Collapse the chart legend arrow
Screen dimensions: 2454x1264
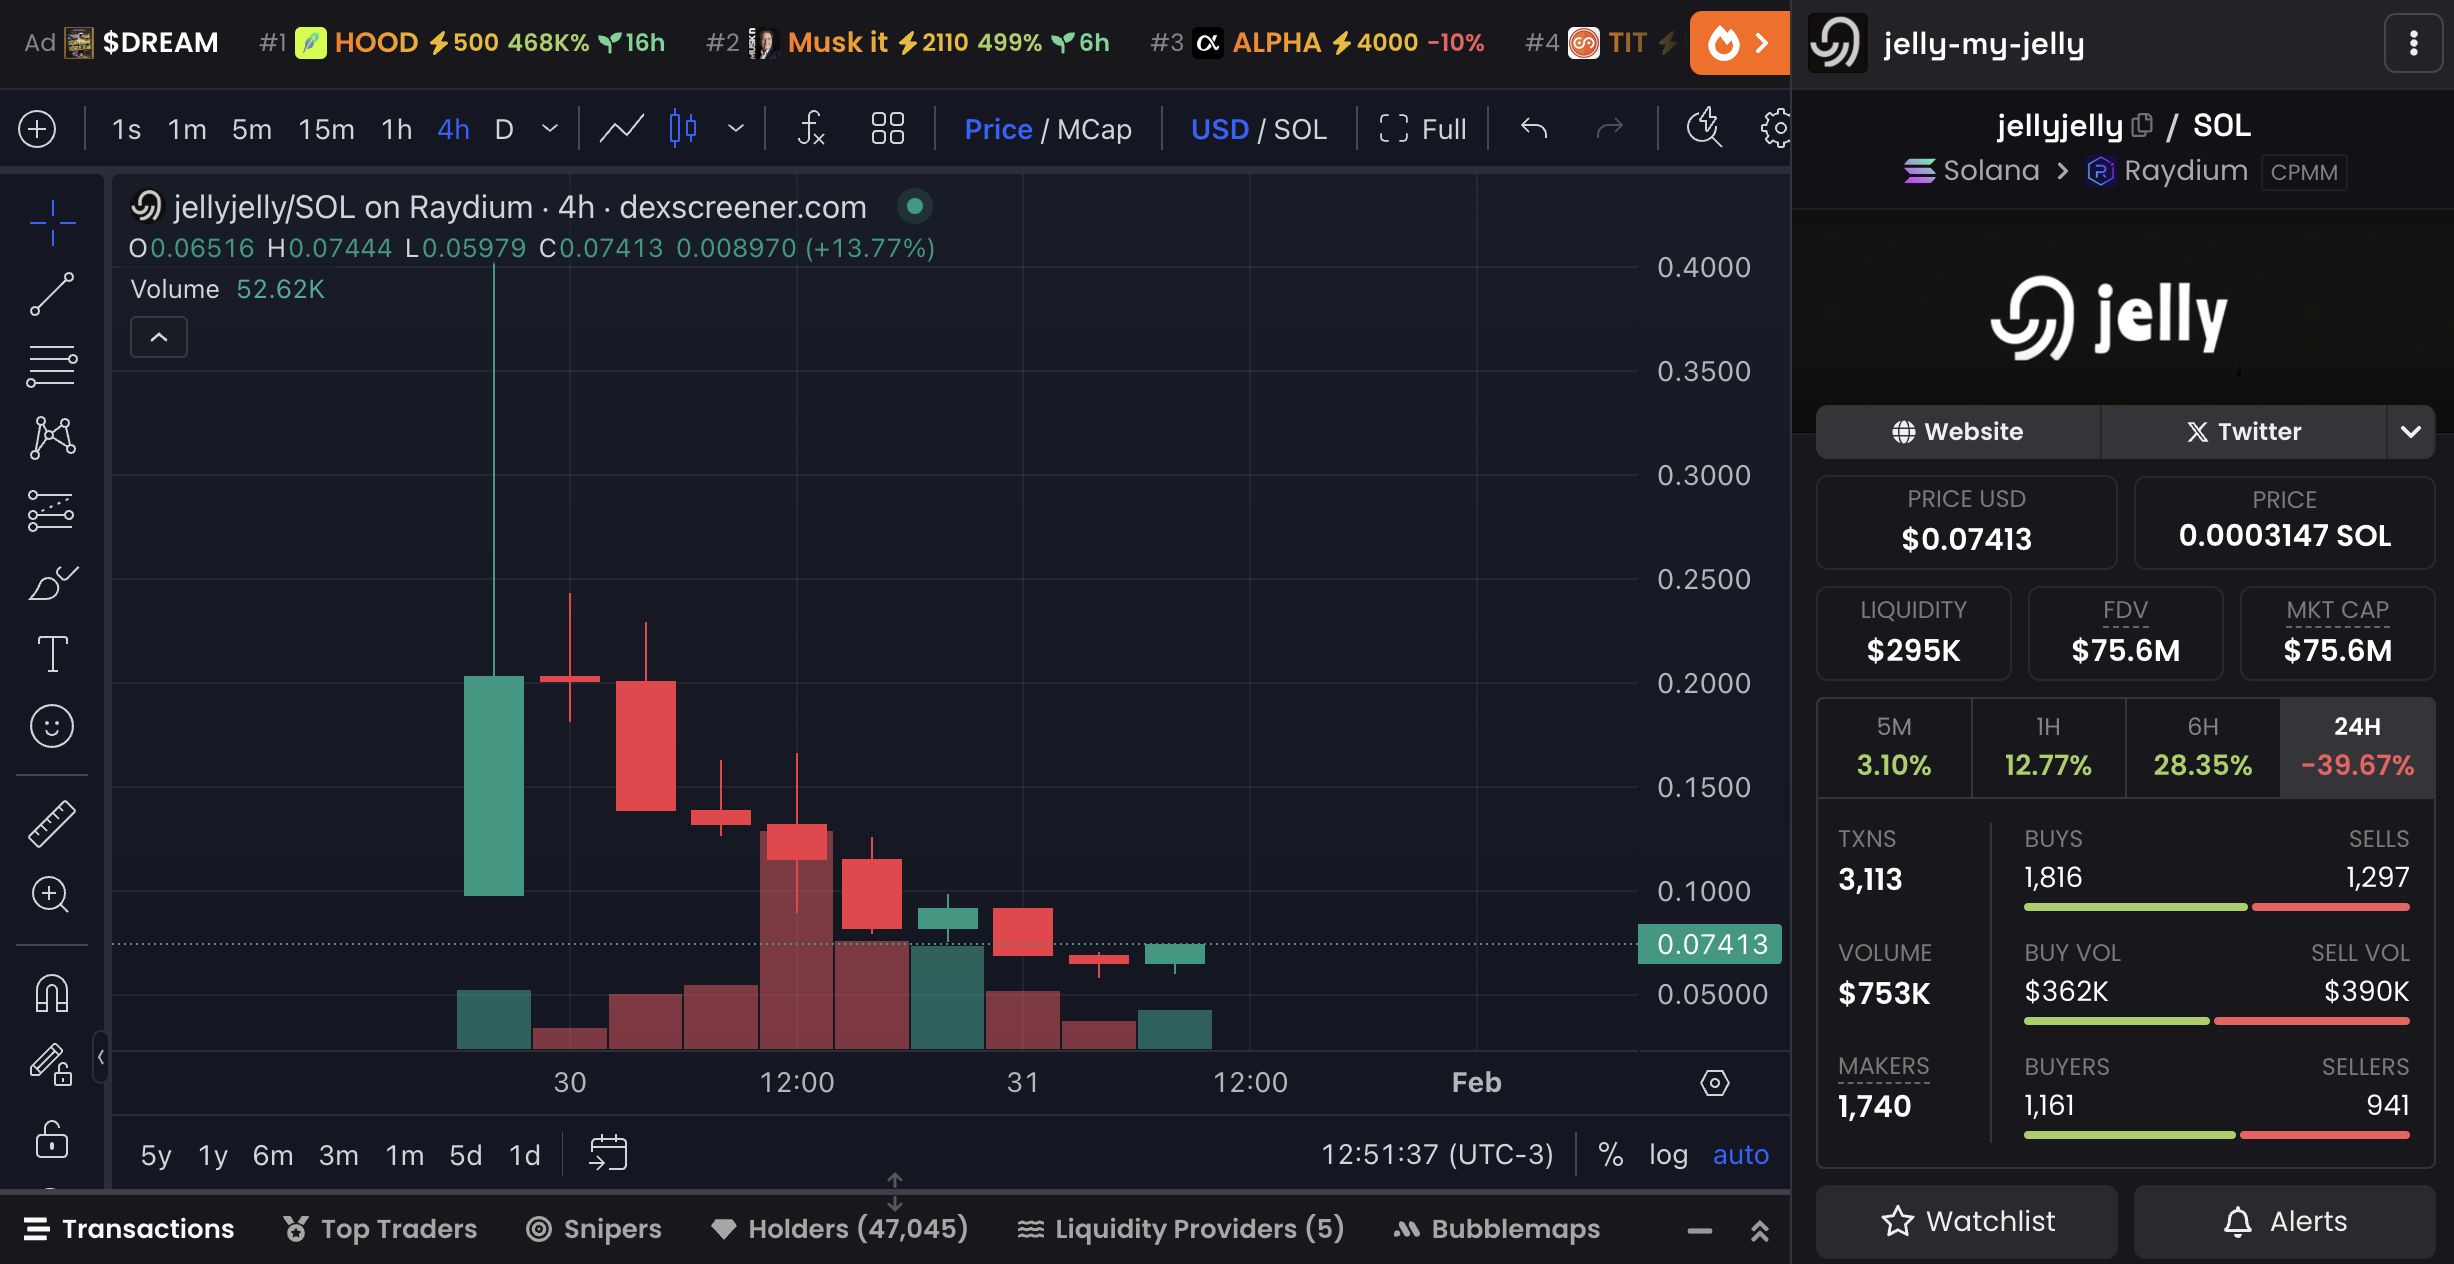click(x=159, y=337)
